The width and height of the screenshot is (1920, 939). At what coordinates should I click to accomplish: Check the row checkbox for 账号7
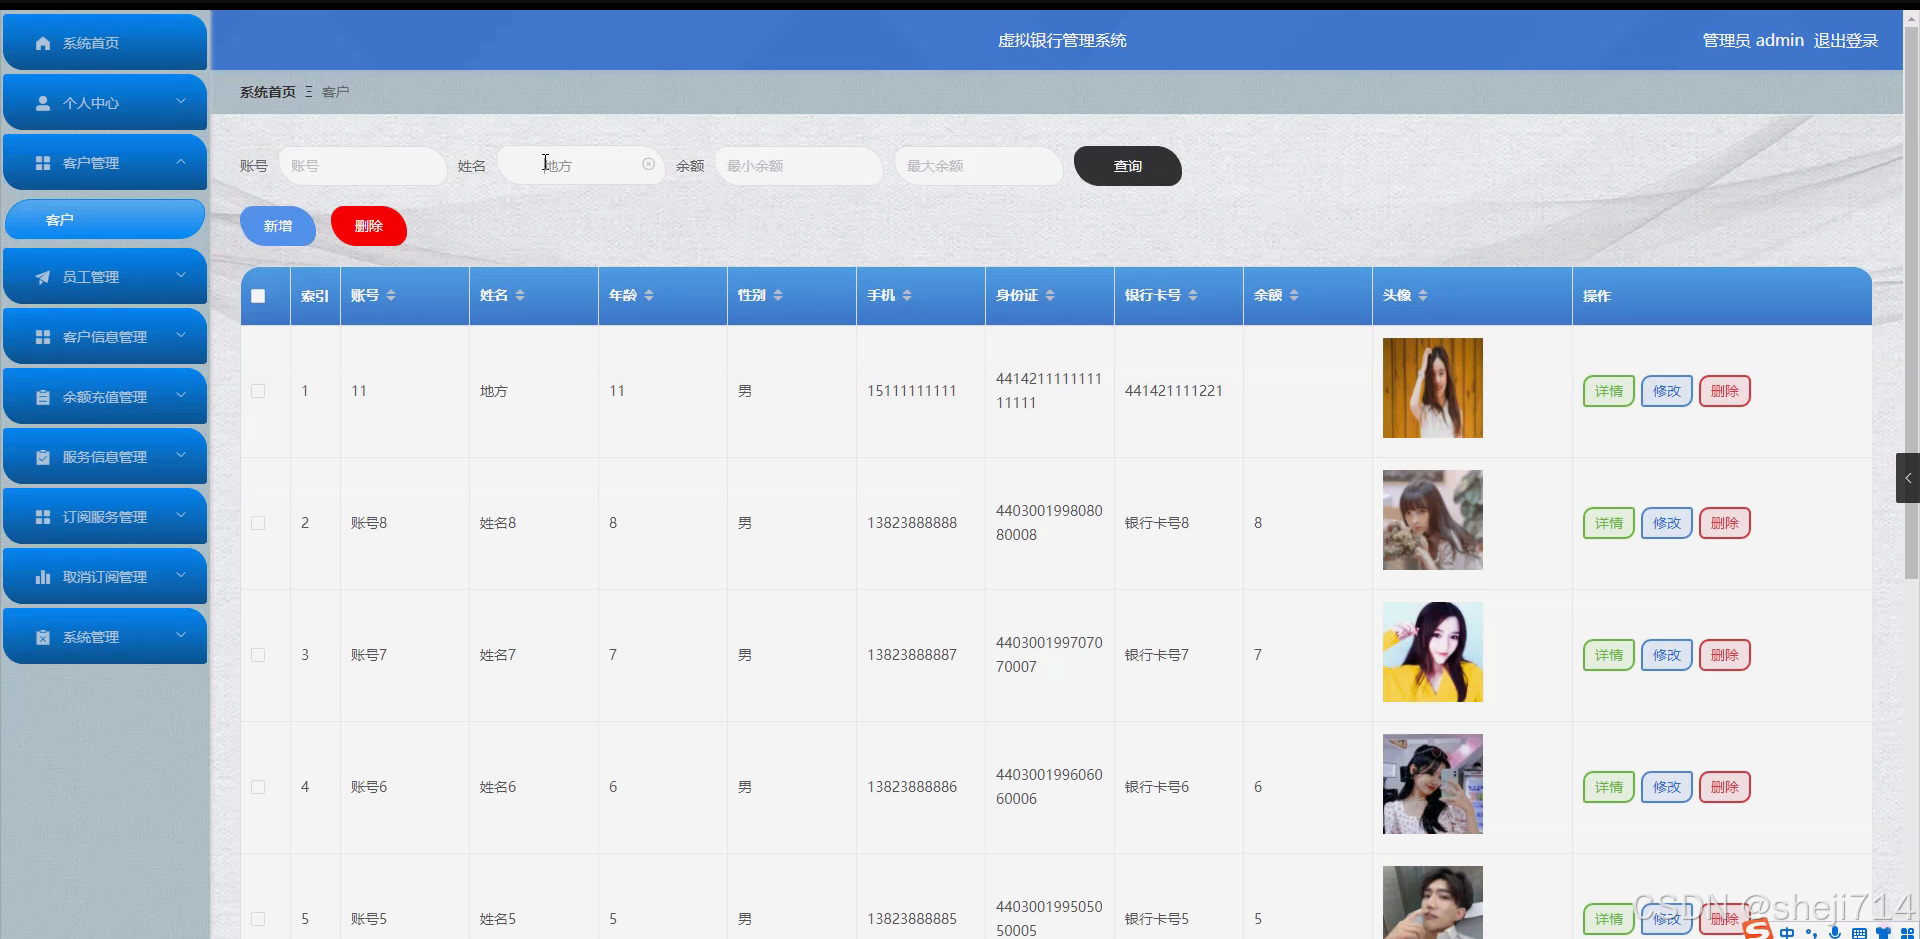coord(258,655)
